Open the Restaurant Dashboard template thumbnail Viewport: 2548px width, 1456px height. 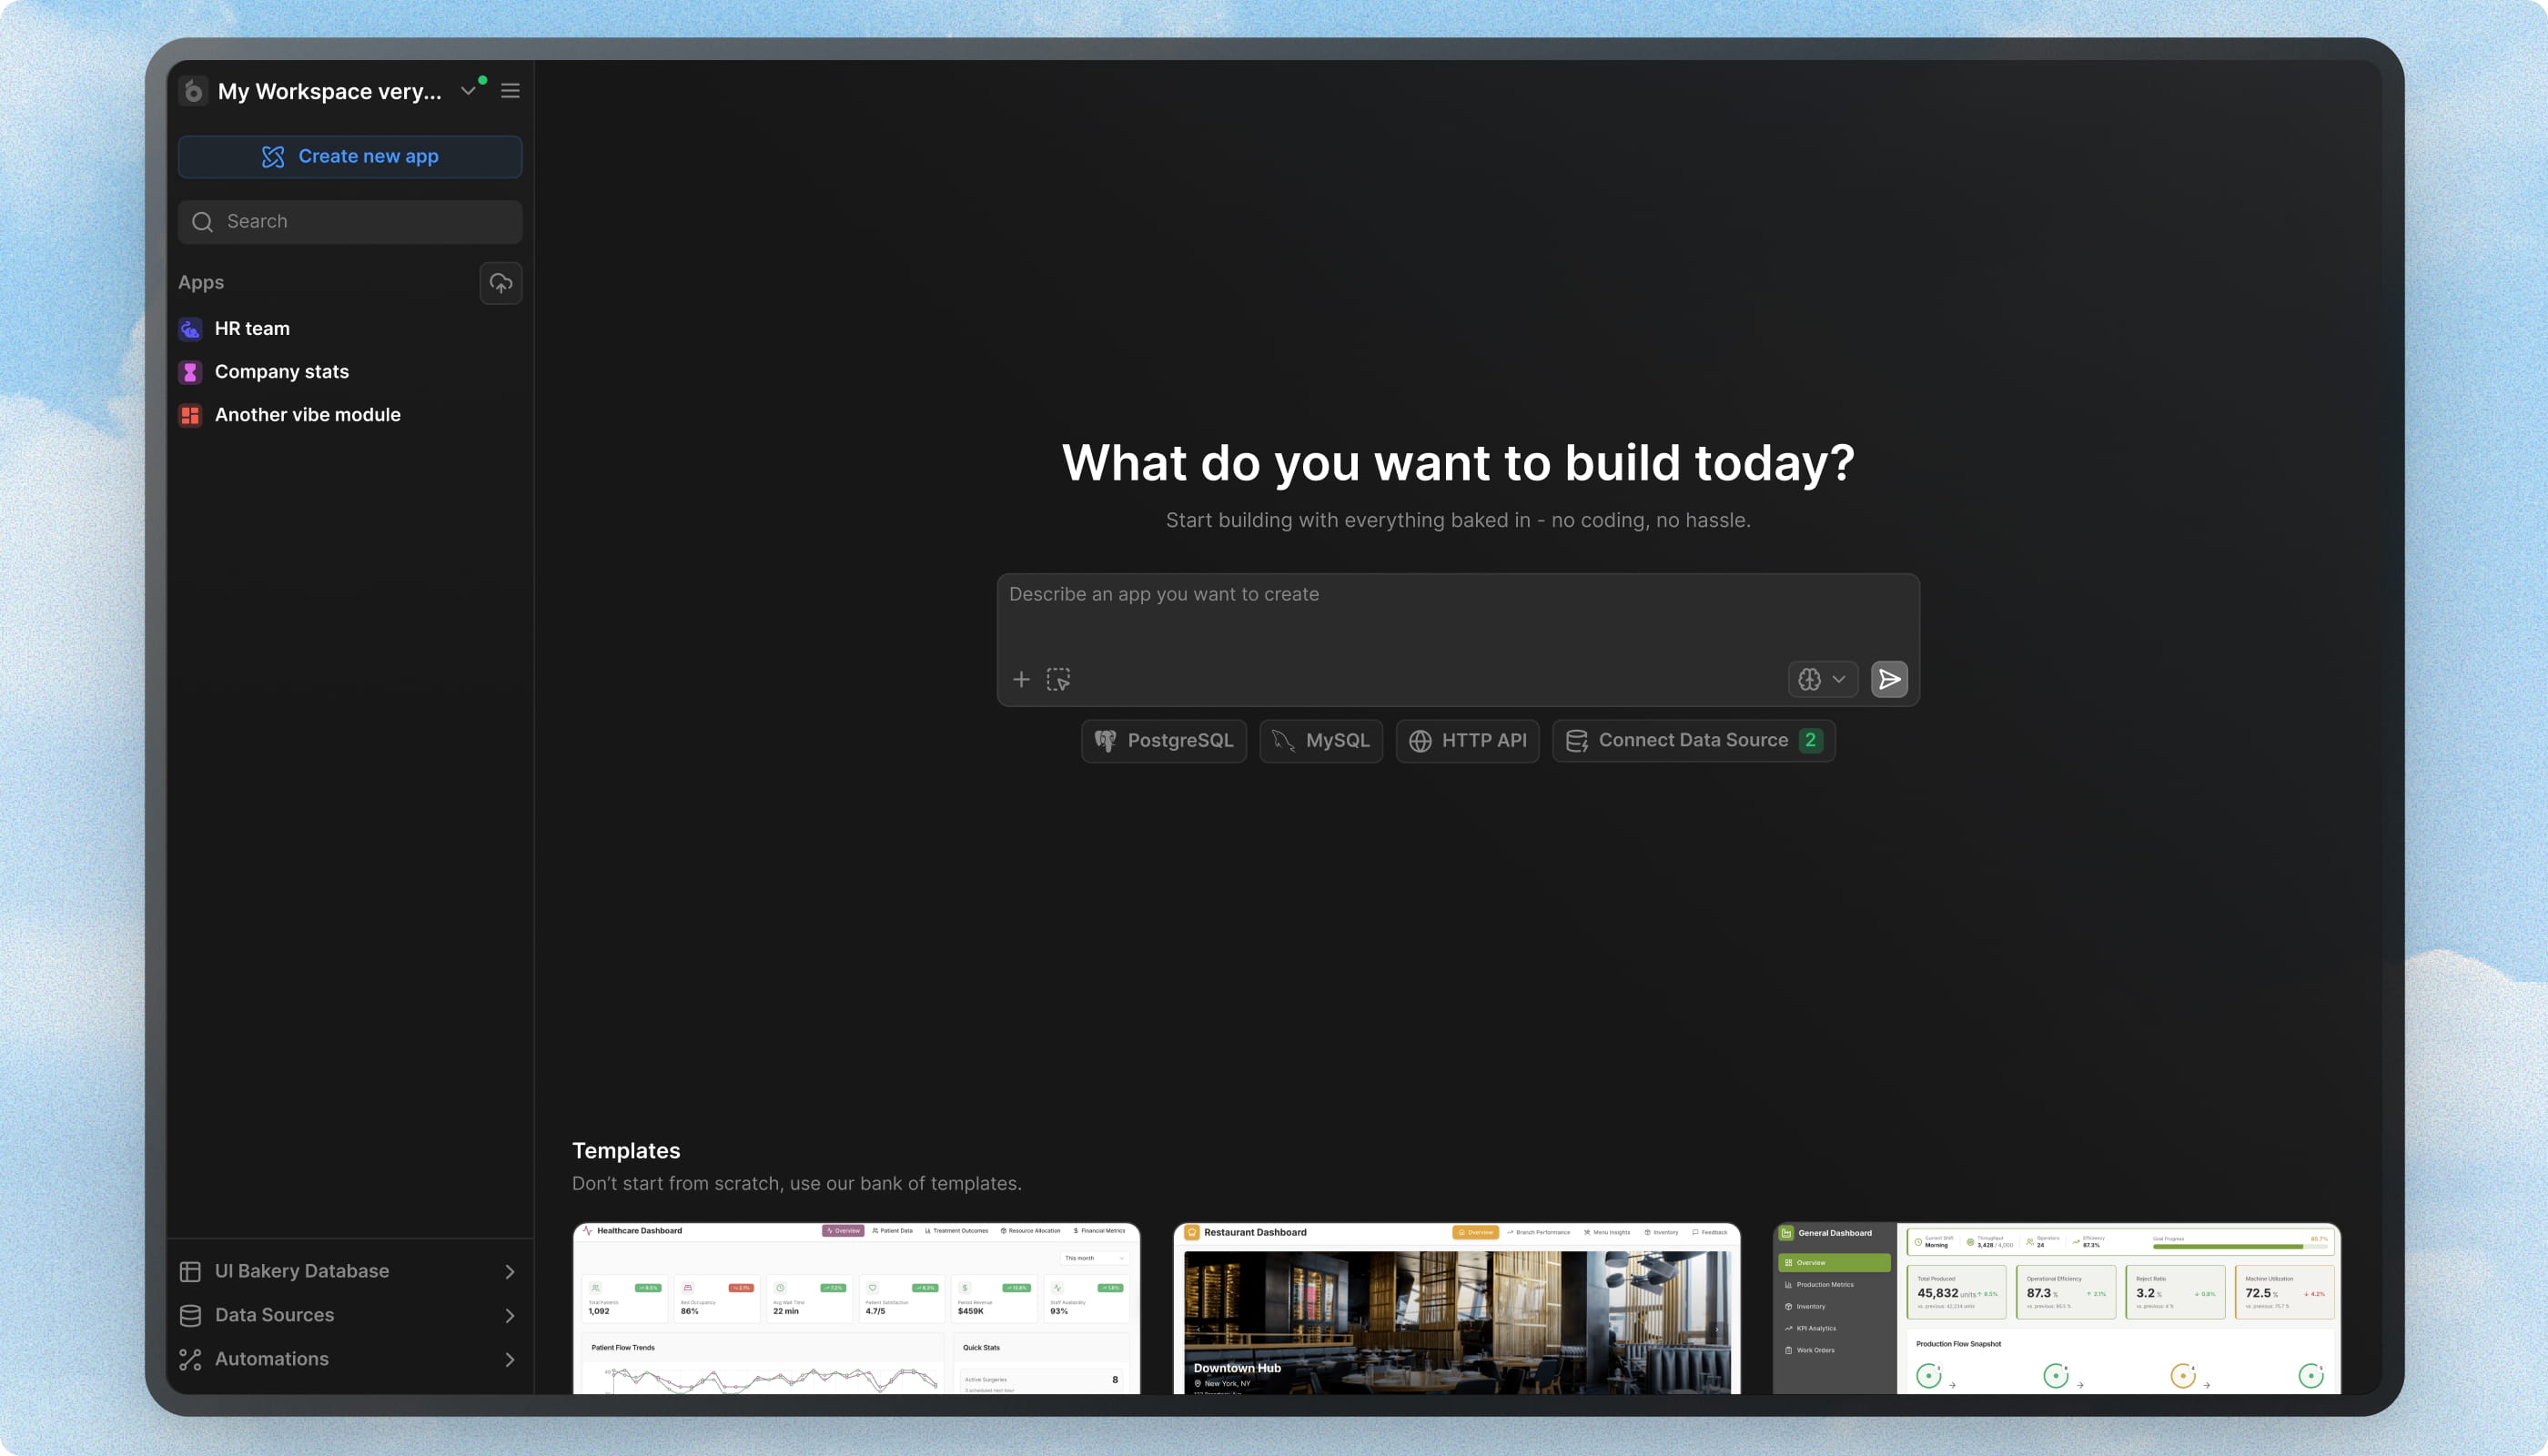pyautogui.click(x=1456, y=1308)
